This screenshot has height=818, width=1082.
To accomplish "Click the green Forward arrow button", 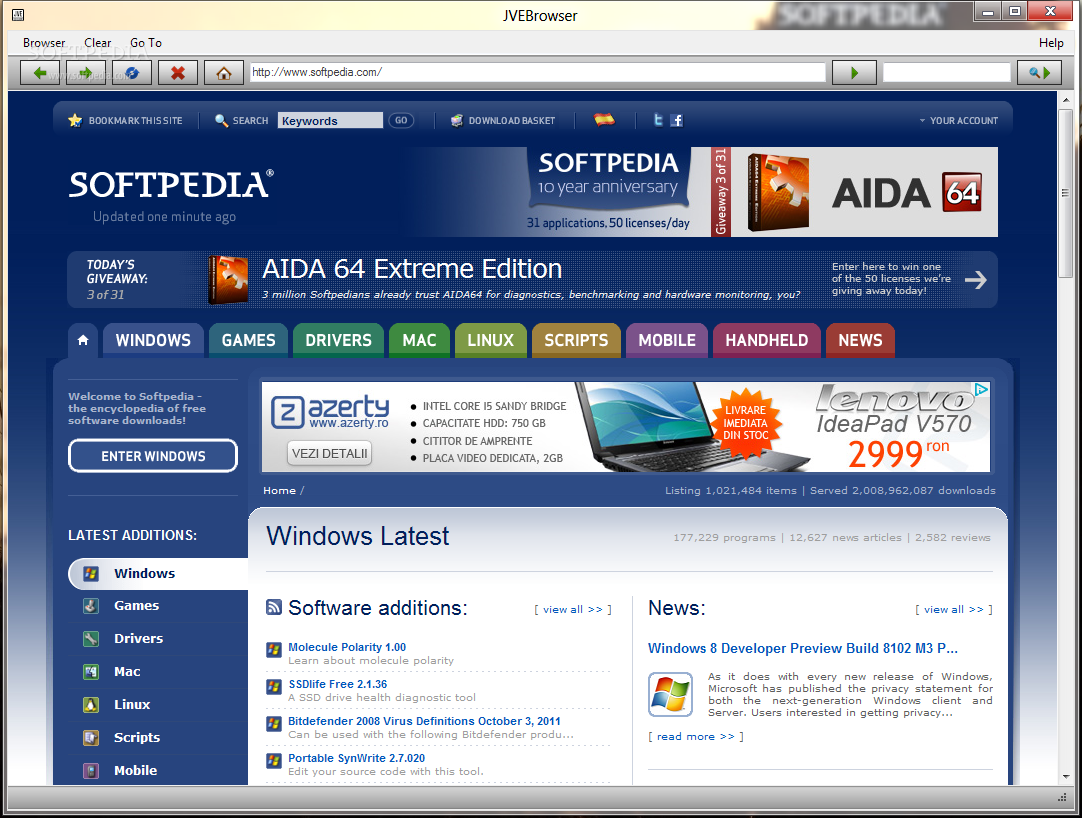I will (x=86, y=72).
